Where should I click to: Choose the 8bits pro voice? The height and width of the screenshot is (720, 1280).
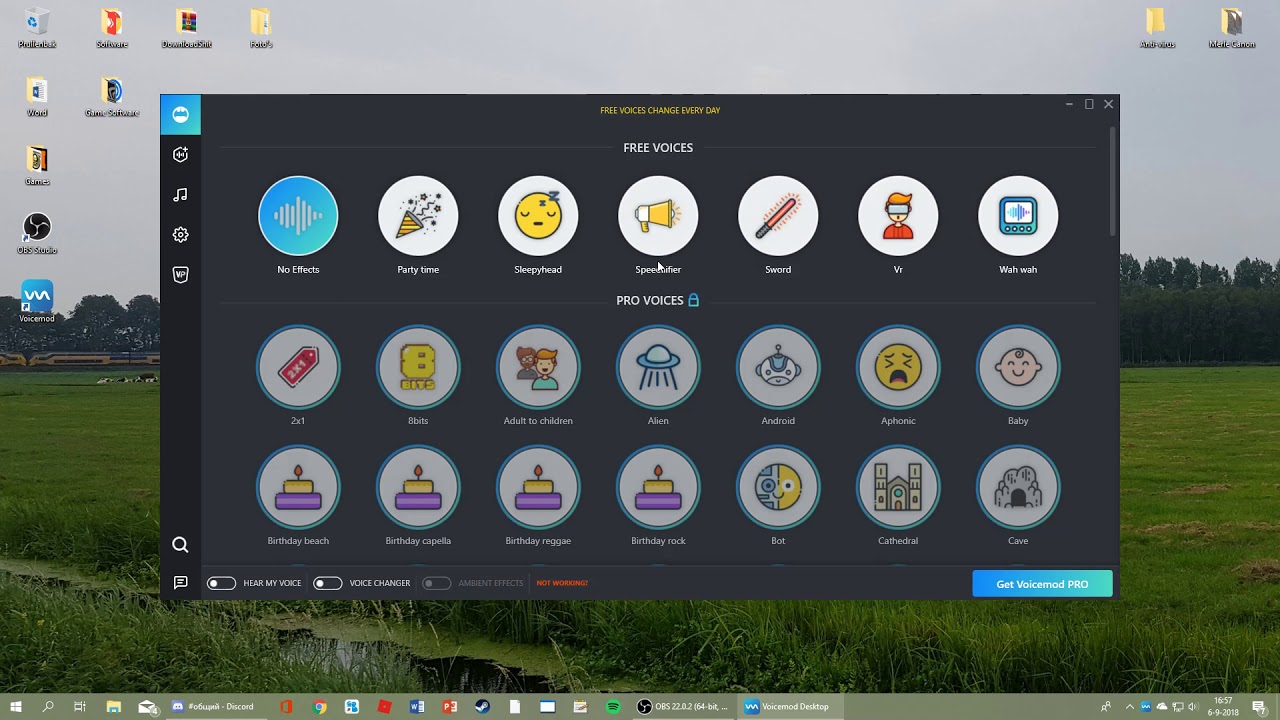(418, 367)
